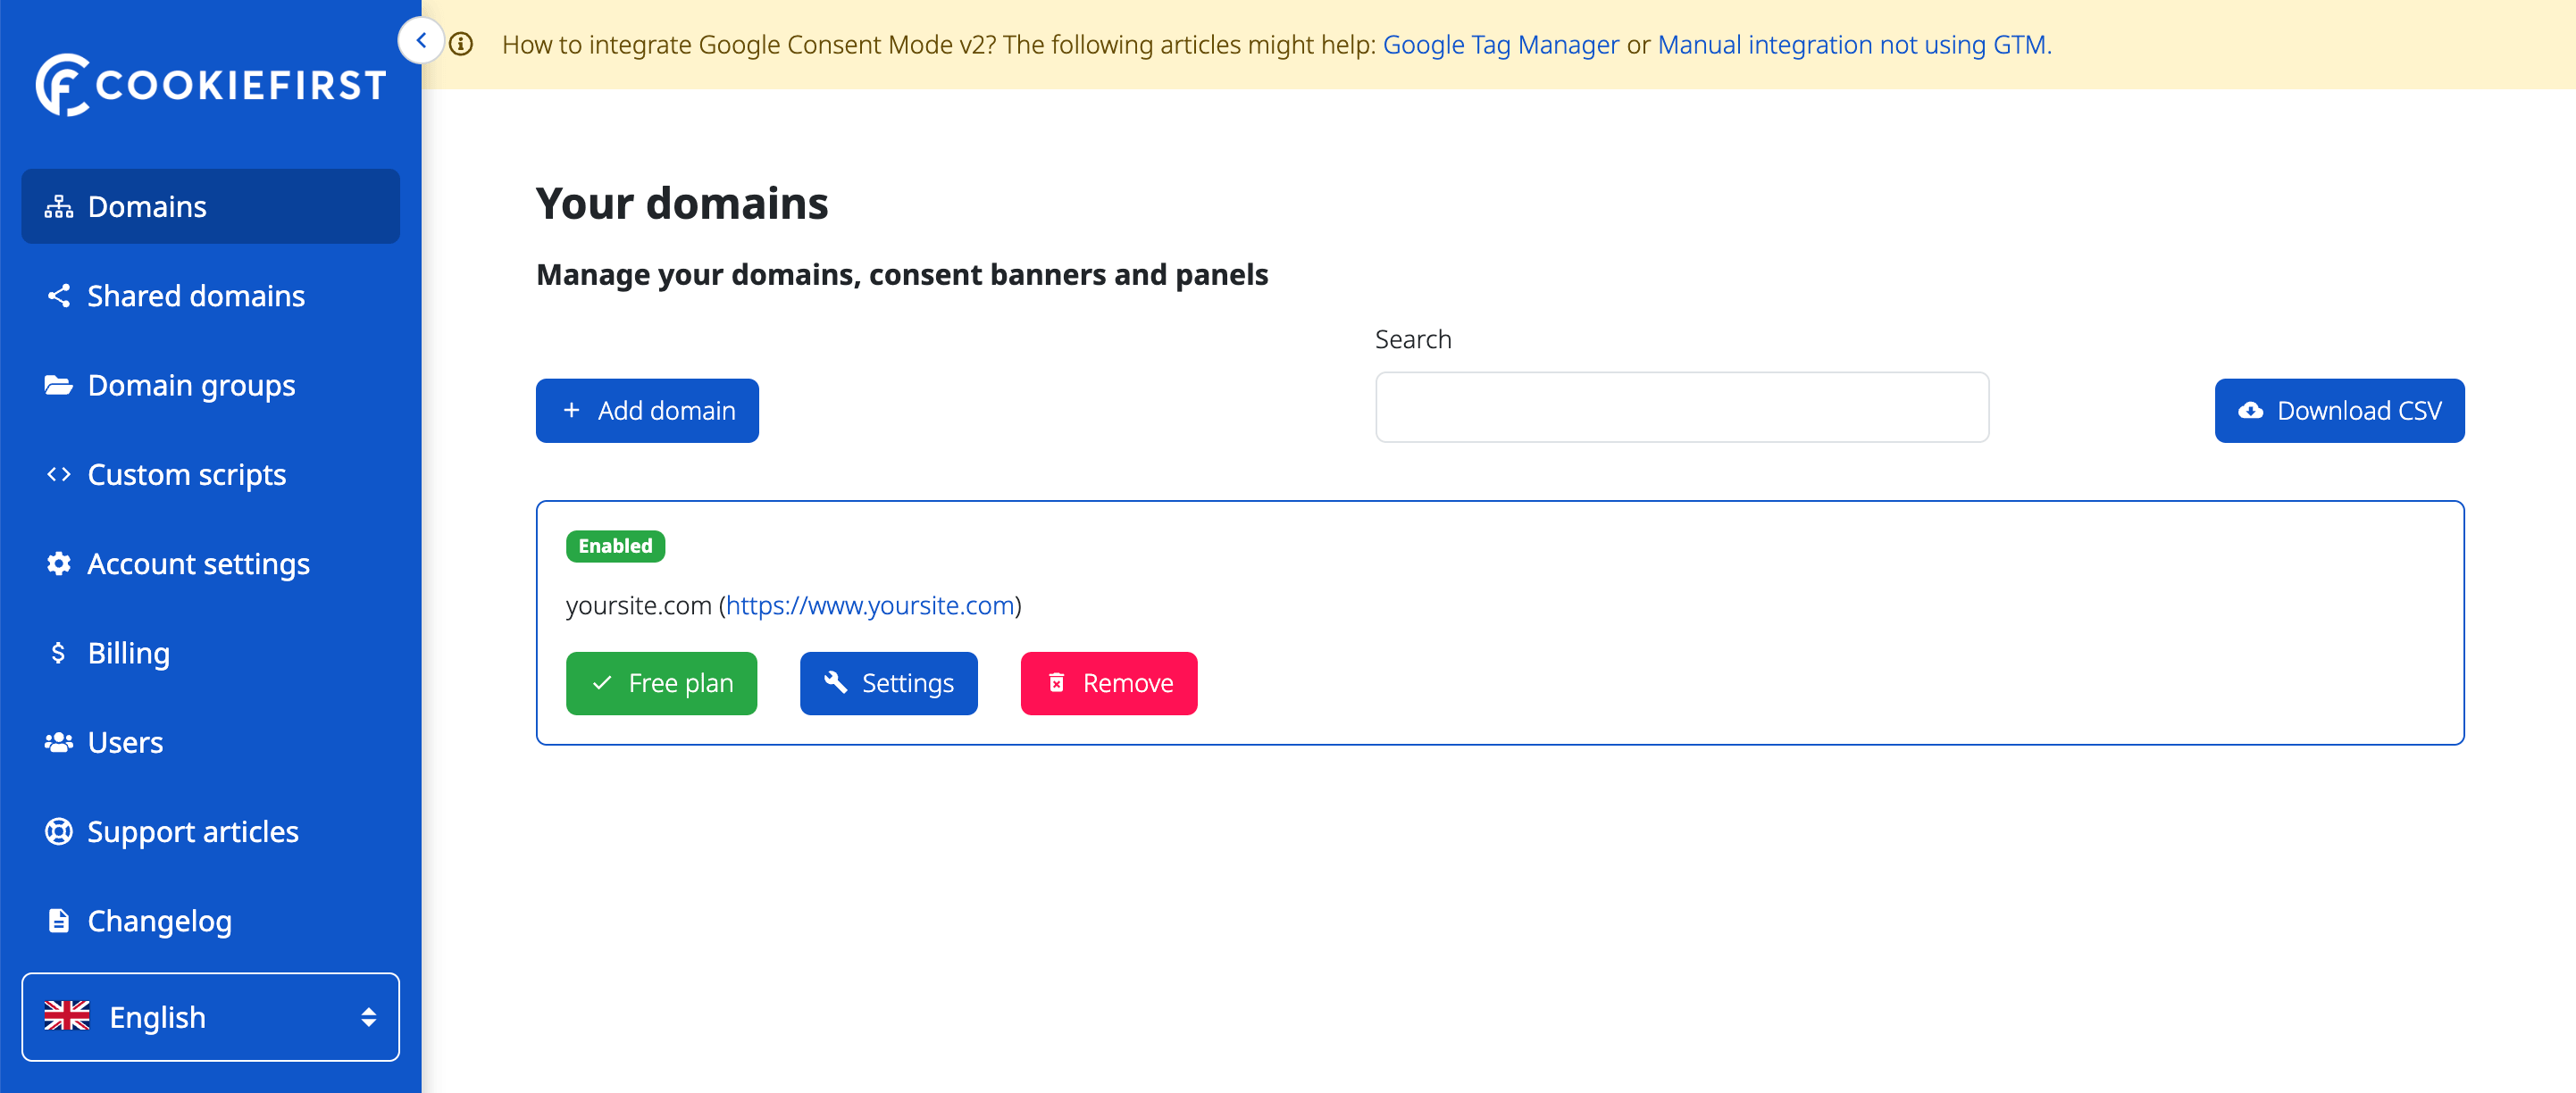This screenshot has height=1093, width=2576.
Task: Click the Domain groups folder icon
Action: (x=58, y=385)
